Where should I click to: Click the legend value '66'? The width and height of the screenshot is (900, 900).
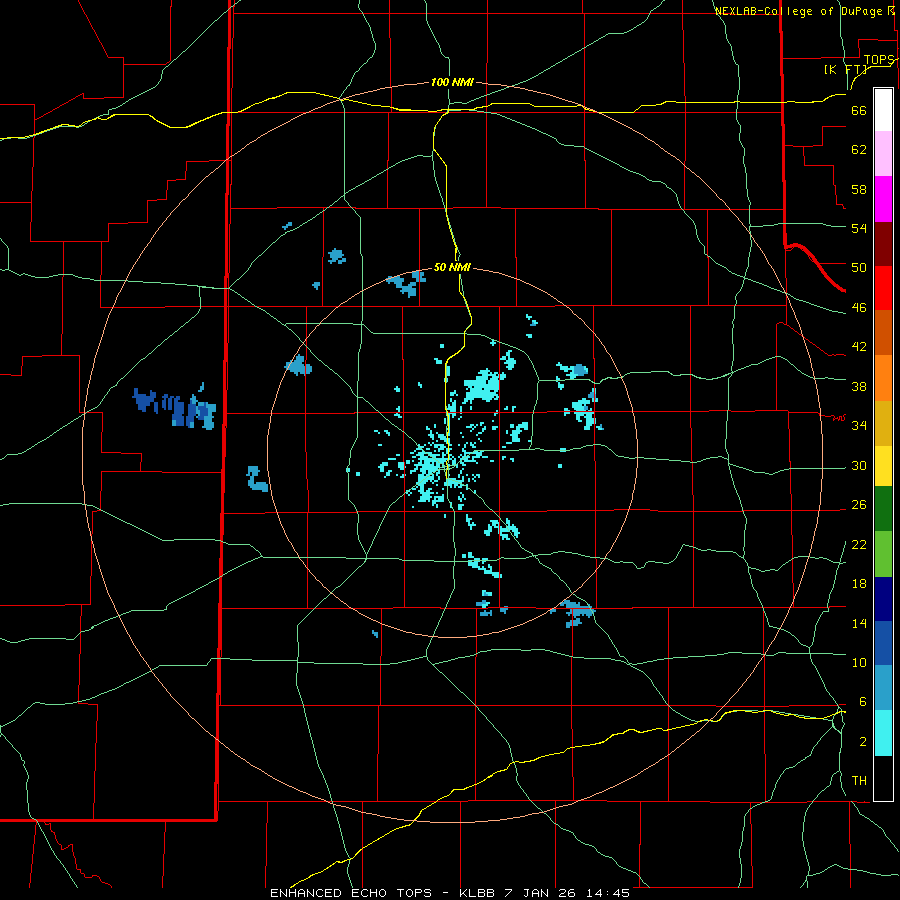(859, 110)
